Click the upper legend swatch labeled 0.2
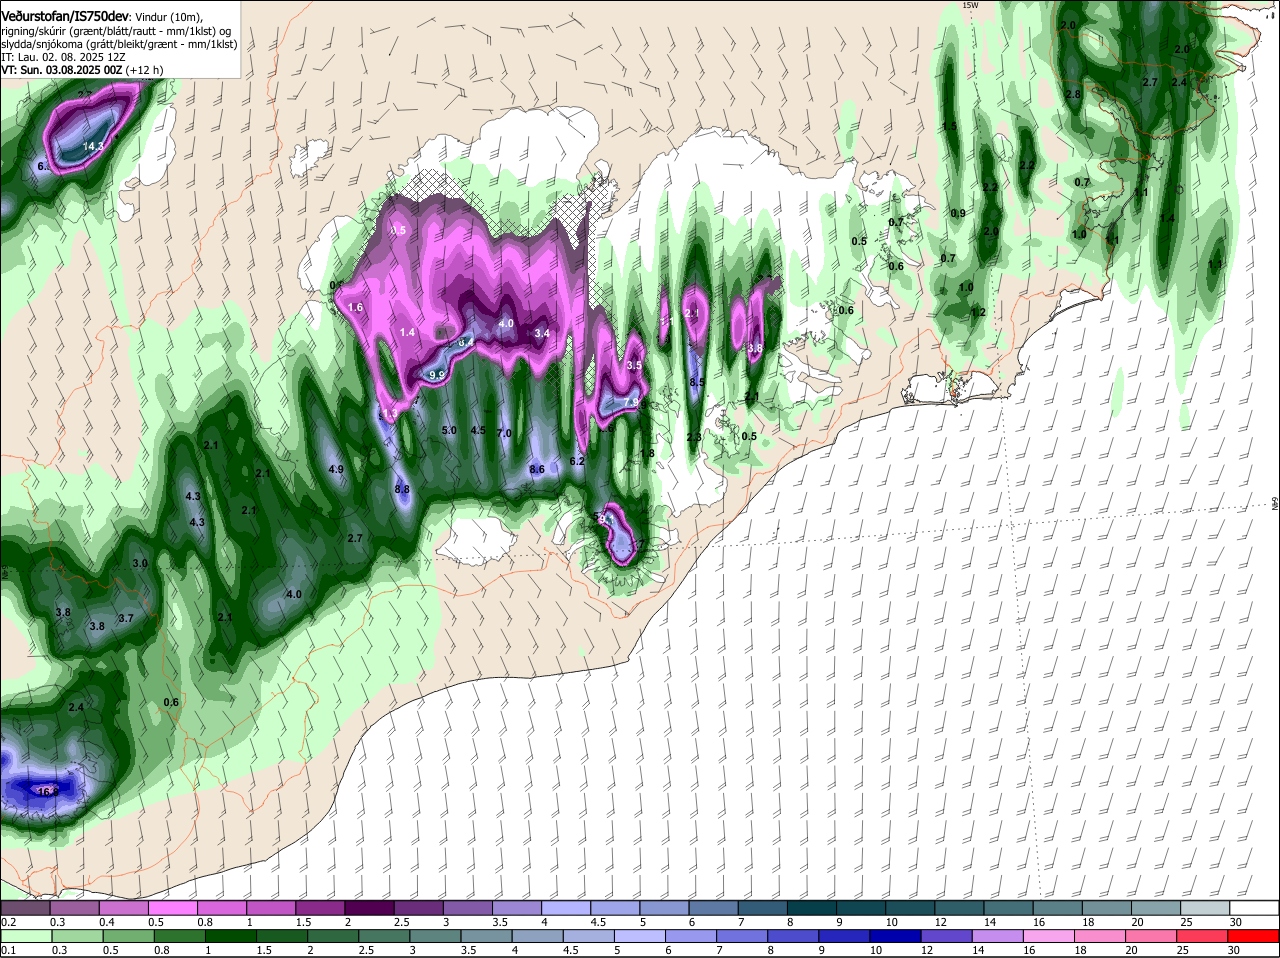This screenshot has height=958, width=1280. point(25,908)
